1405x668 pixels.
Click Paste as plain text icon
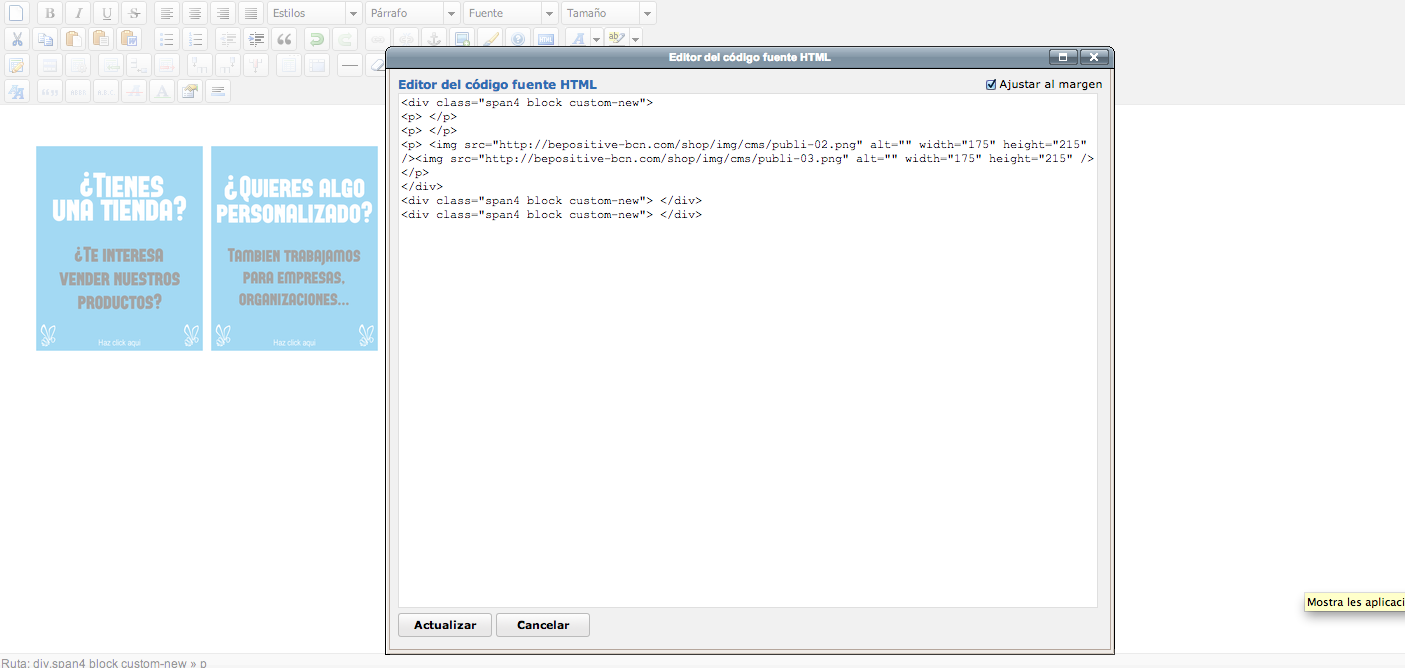tap(101, 39)
